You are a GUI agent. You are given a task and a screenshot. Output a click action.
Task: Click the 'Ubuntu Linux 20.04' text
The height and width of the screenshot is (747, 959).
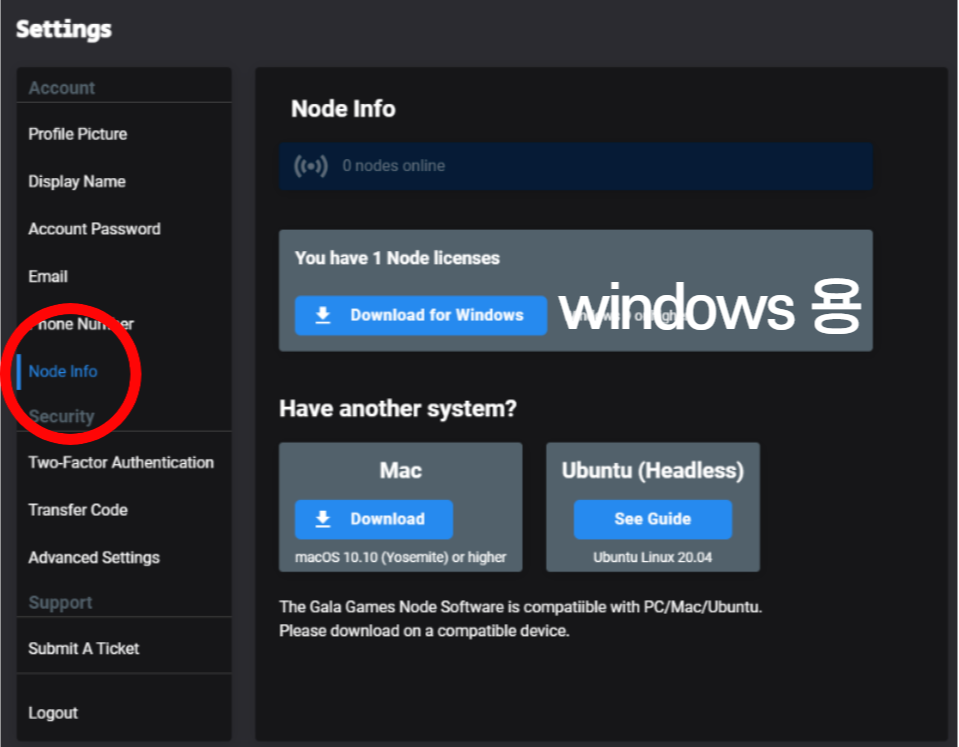[x=653, y=557]
